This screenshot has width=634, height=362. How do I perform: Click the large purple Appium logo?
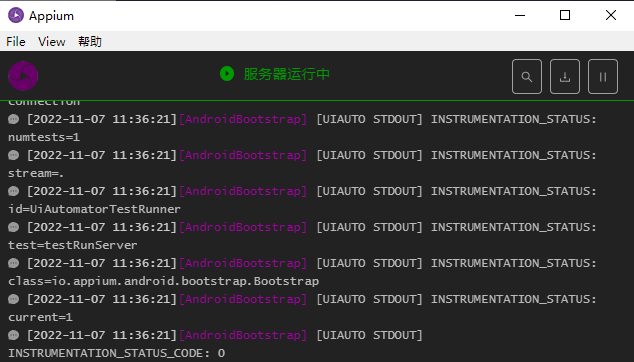23,76
